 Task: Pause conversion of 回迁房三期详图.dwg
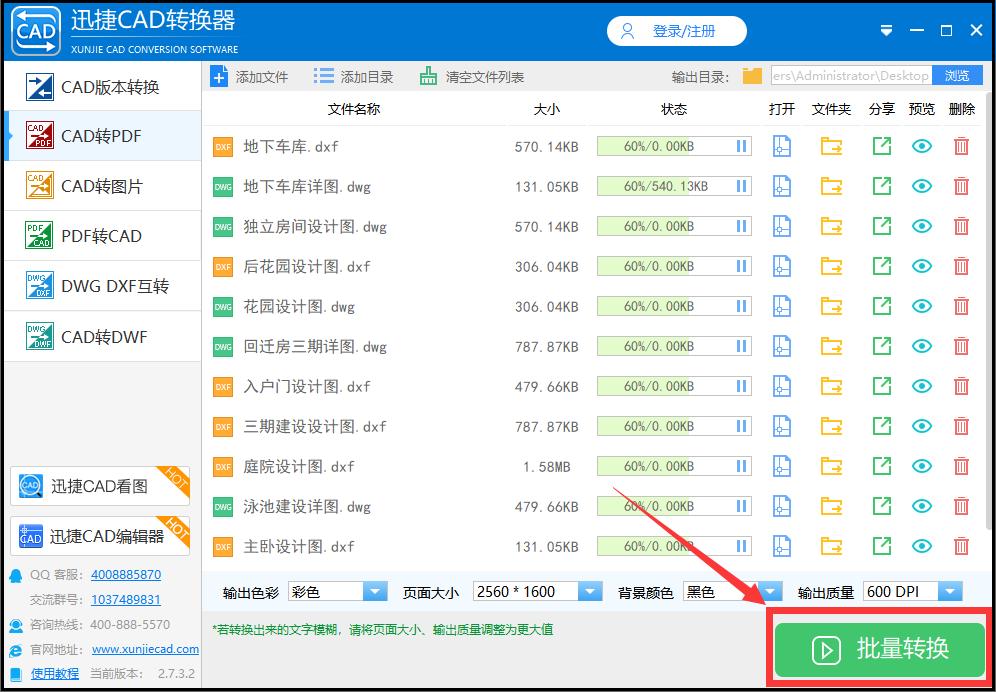[x=740, y=346]
